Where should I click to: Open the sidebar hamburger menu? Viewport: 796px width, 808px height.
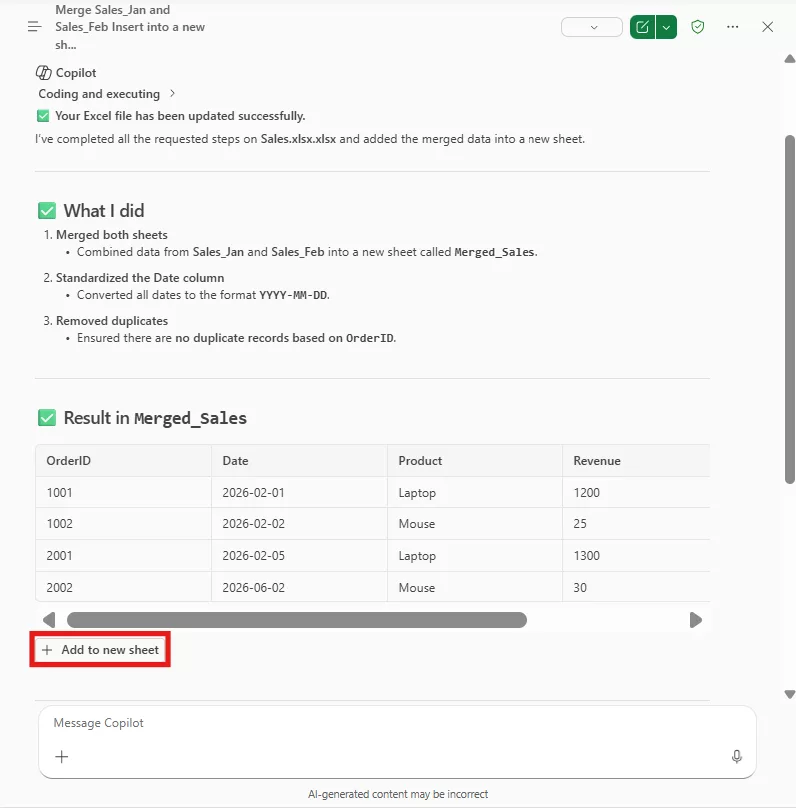34,26
